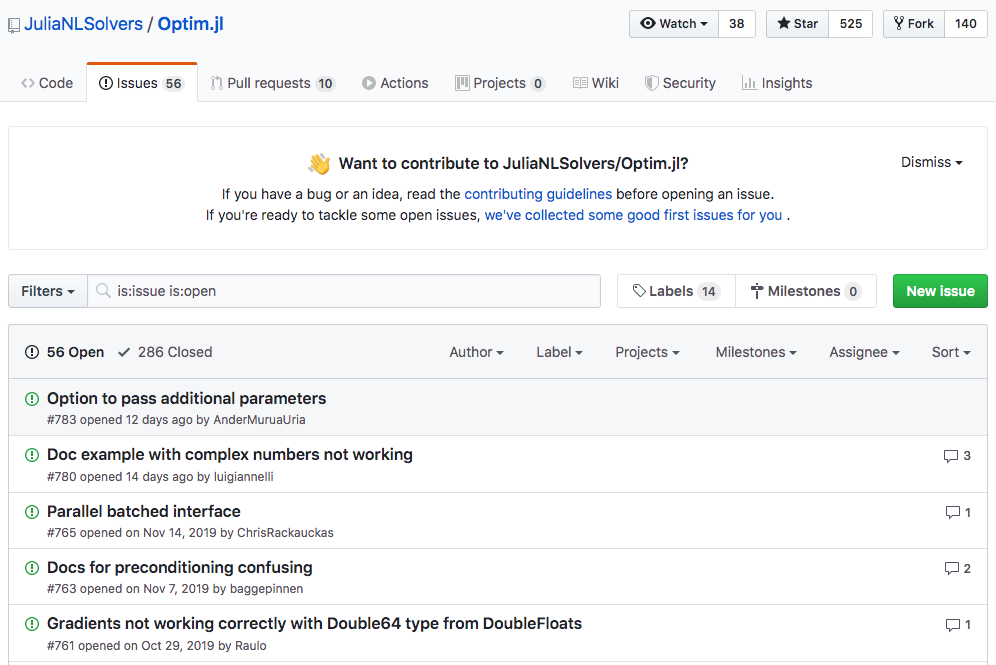Click comment icon for preconditioning docs issue

951,569
